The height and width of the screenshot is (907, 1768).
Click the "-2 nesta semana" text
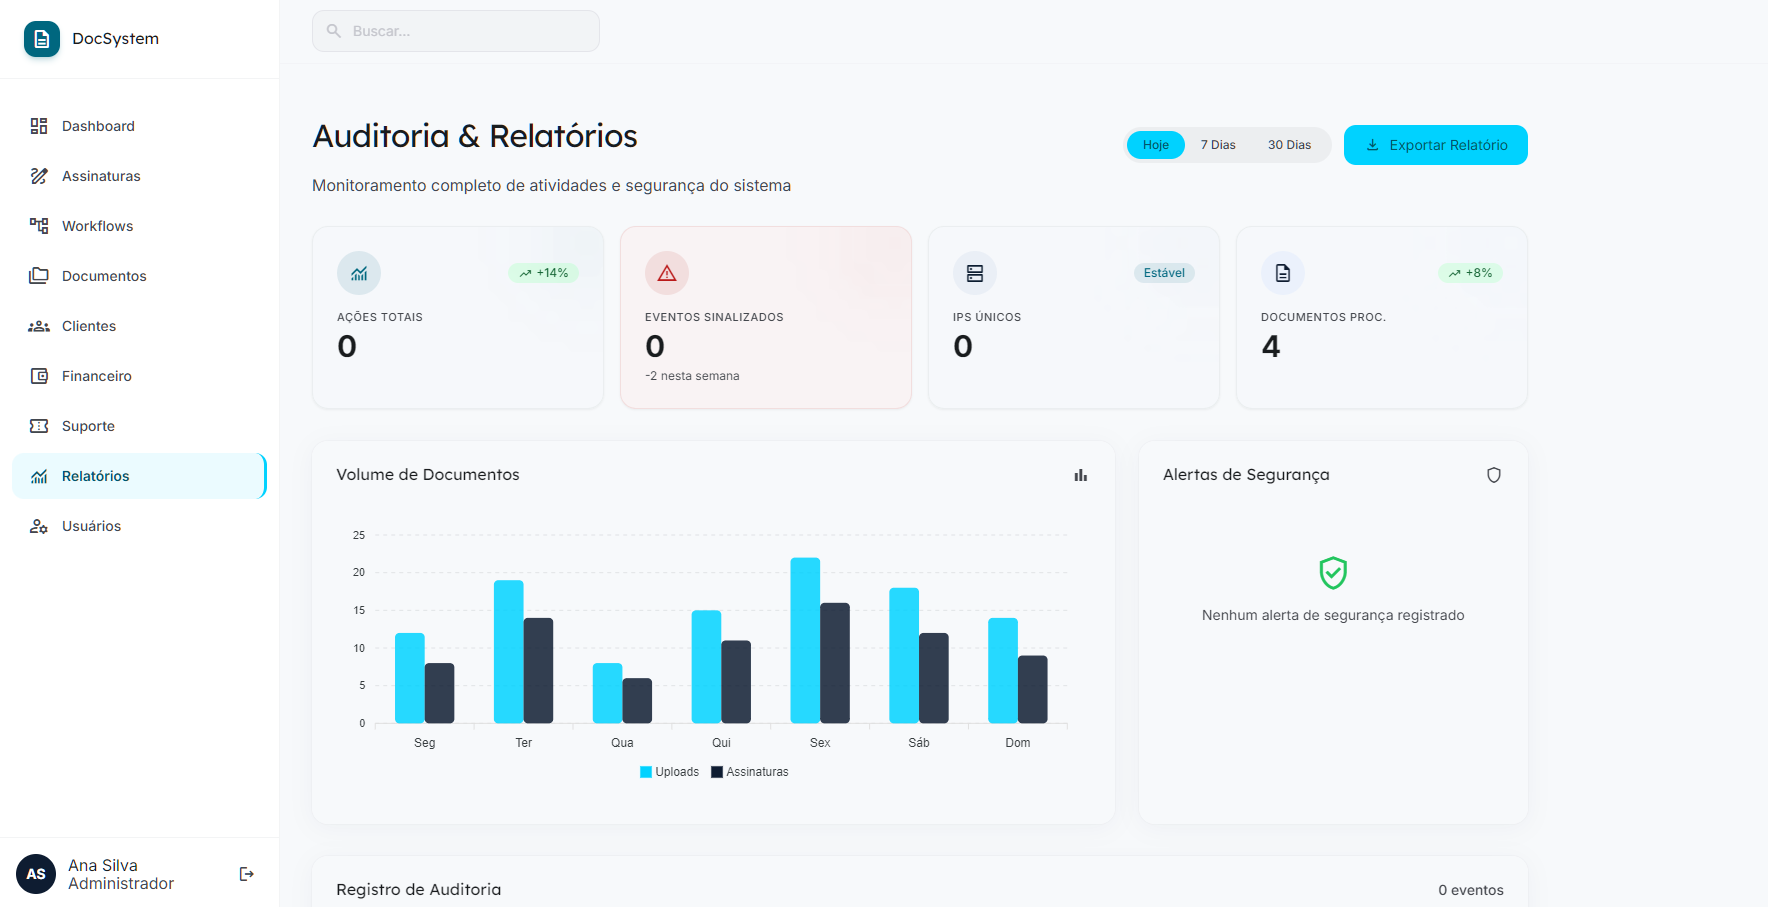coord(692,376)
